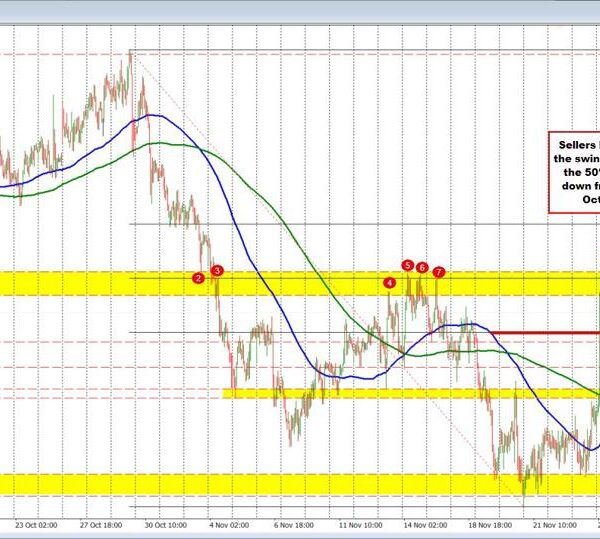The width and height of the screenshot is (600, 539).
Task: Click red swing marker number 4
Action: pos(389,283)
